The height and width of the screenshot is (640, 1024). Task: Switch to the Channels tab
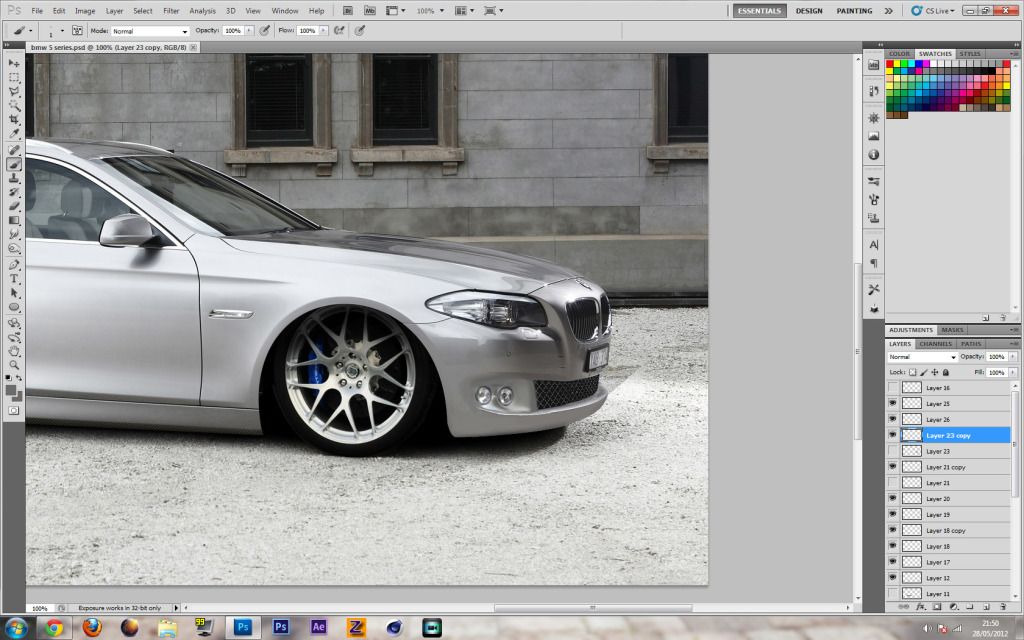pyautogui.click(x=935, y=344)
